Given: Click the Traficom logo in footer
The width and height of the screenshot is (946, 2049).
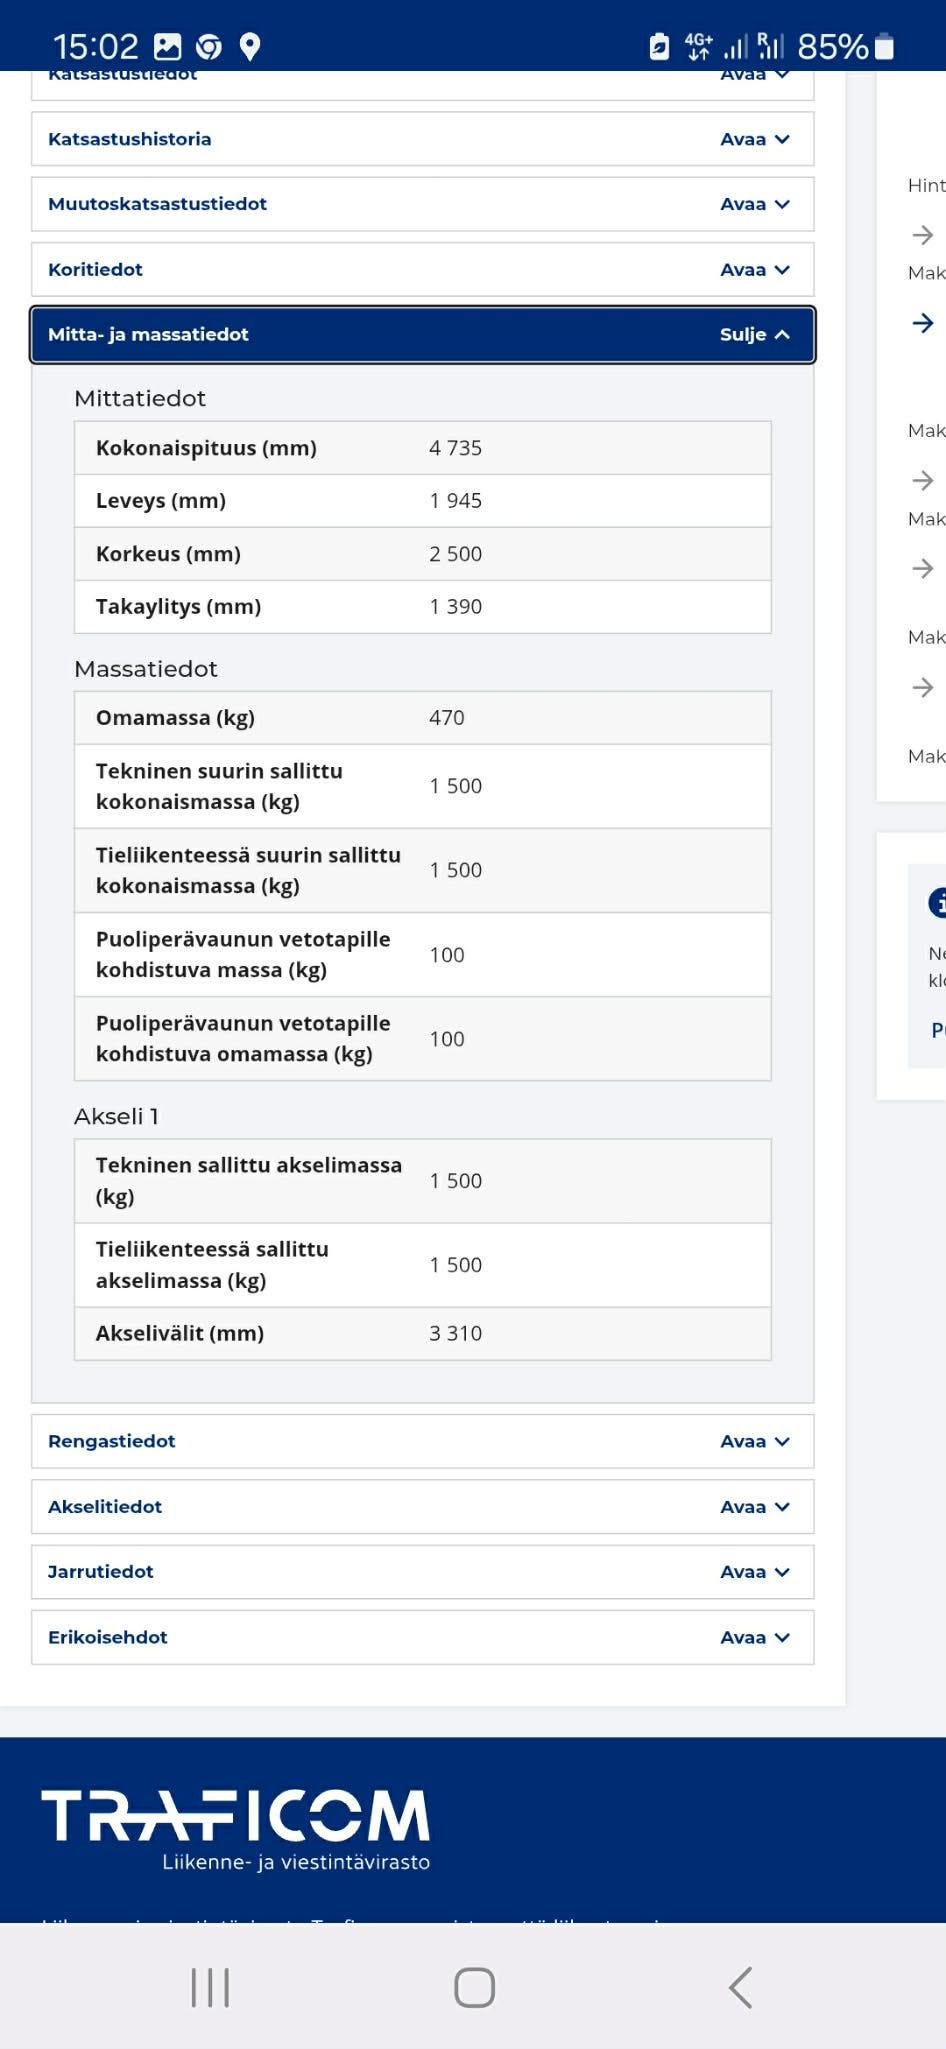Looking at the screenshot, I should click(x=236, y=1830).
